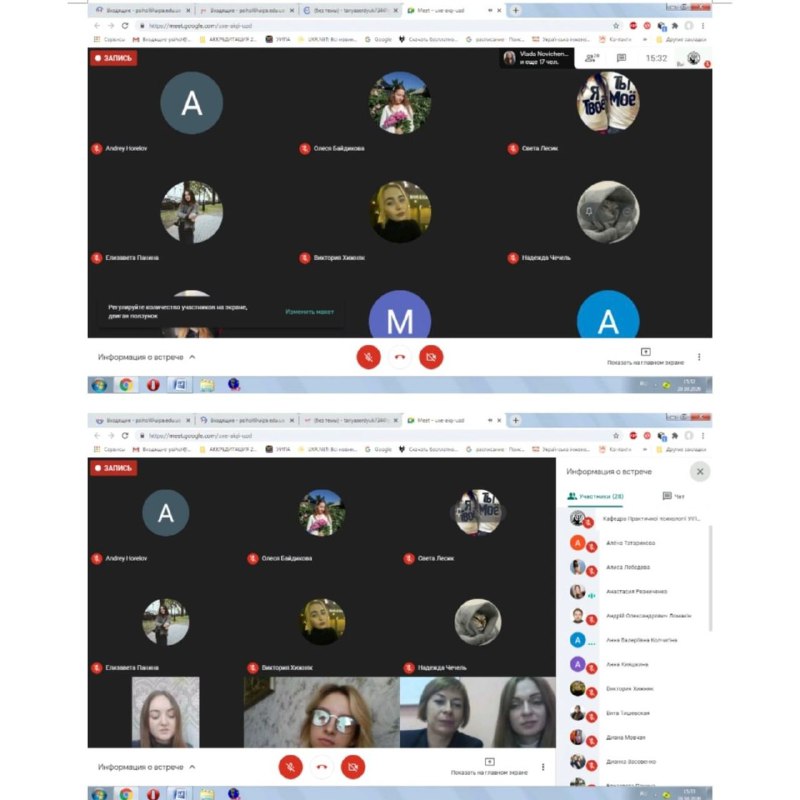Bookmark this page with star in lower Chrome
Viewport: 800px width, 800px height.
click(x=616, y=436)
